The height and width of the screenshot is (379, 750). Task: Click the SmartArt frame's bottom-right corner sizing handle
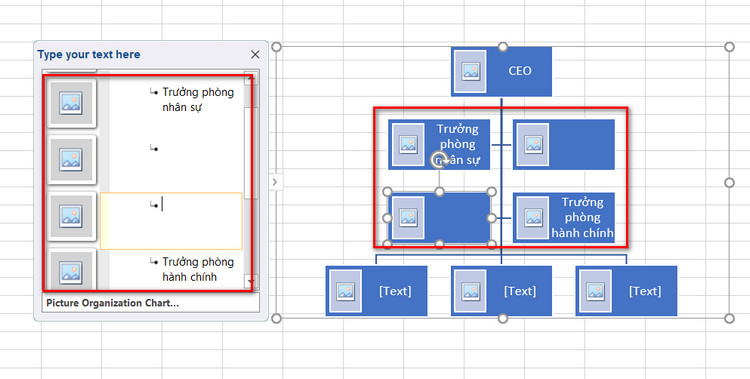click(x=729, y=318)
